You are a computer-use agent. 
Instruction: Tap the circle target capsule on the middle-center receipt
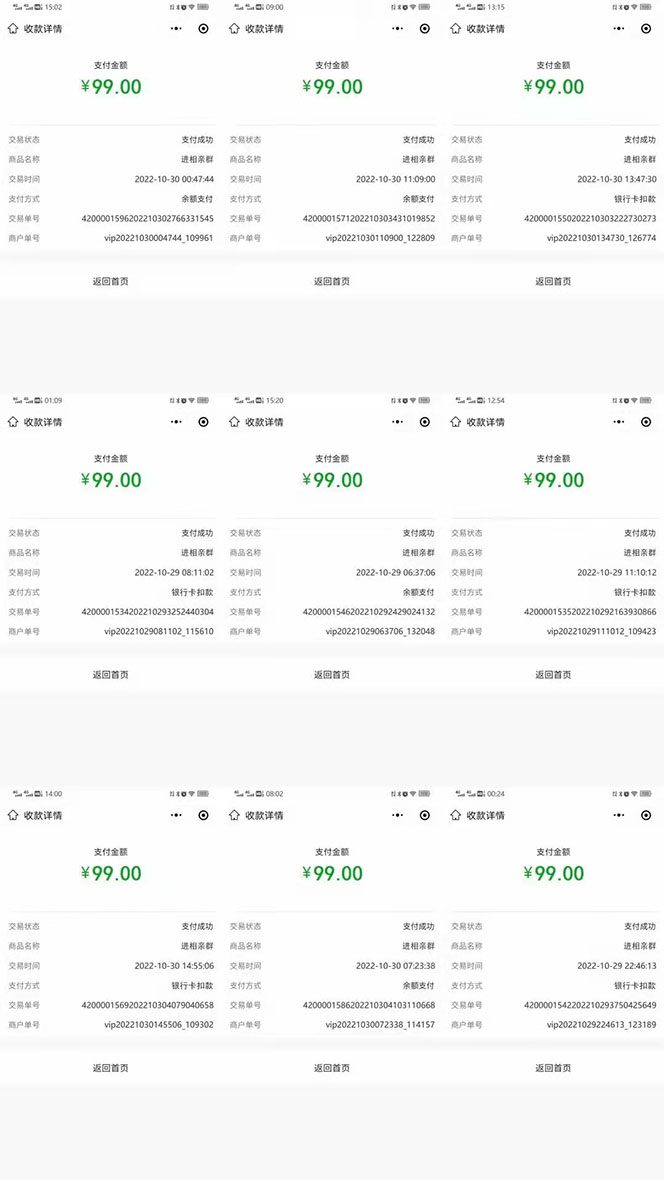tap(424, 421)
